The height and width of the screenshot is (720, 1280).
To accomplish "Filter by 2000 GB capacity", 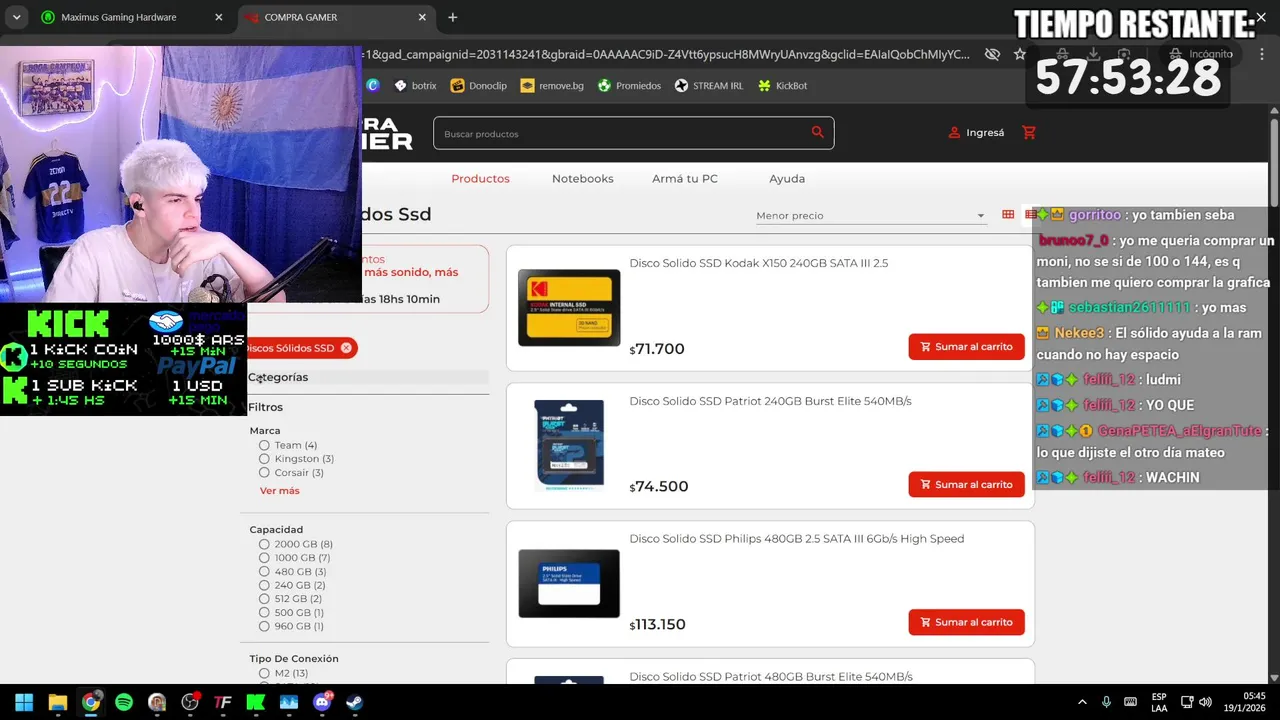I will coord(264,544).
